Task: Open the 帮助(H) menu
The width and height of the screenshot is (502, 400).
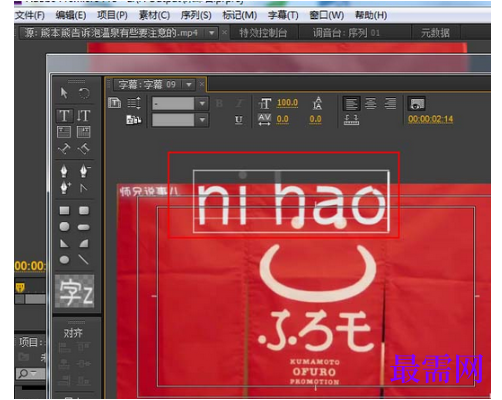Action: click(371, 15)
